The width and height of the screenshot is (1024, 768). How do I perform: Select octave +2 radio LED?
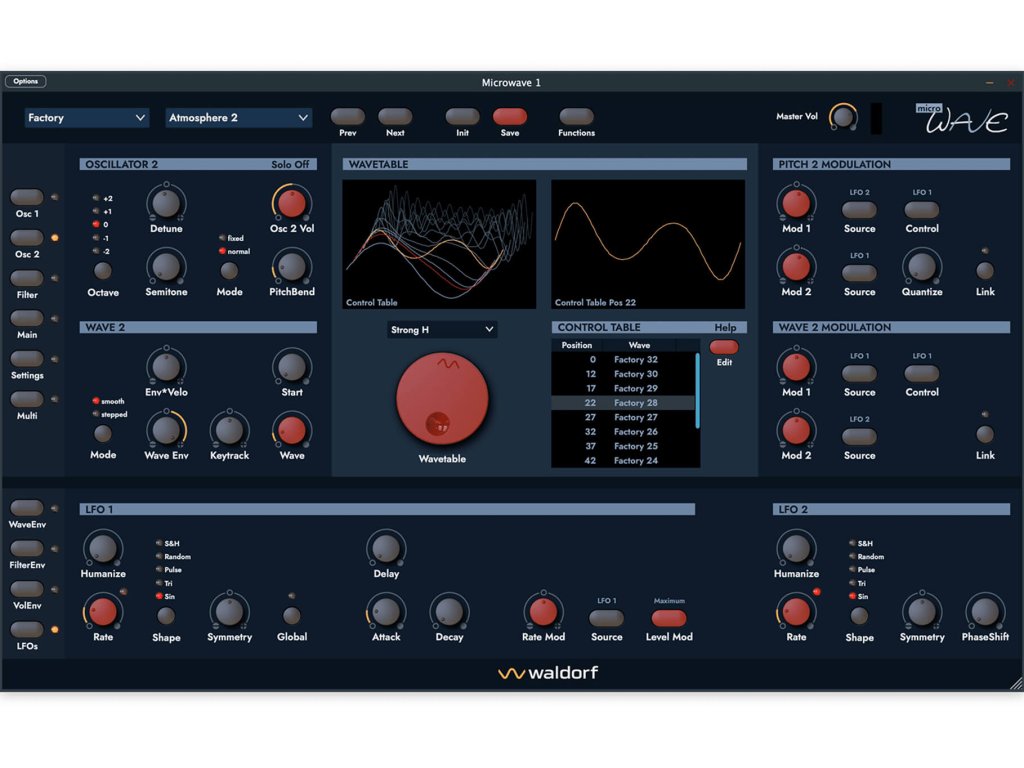(96, 198)
